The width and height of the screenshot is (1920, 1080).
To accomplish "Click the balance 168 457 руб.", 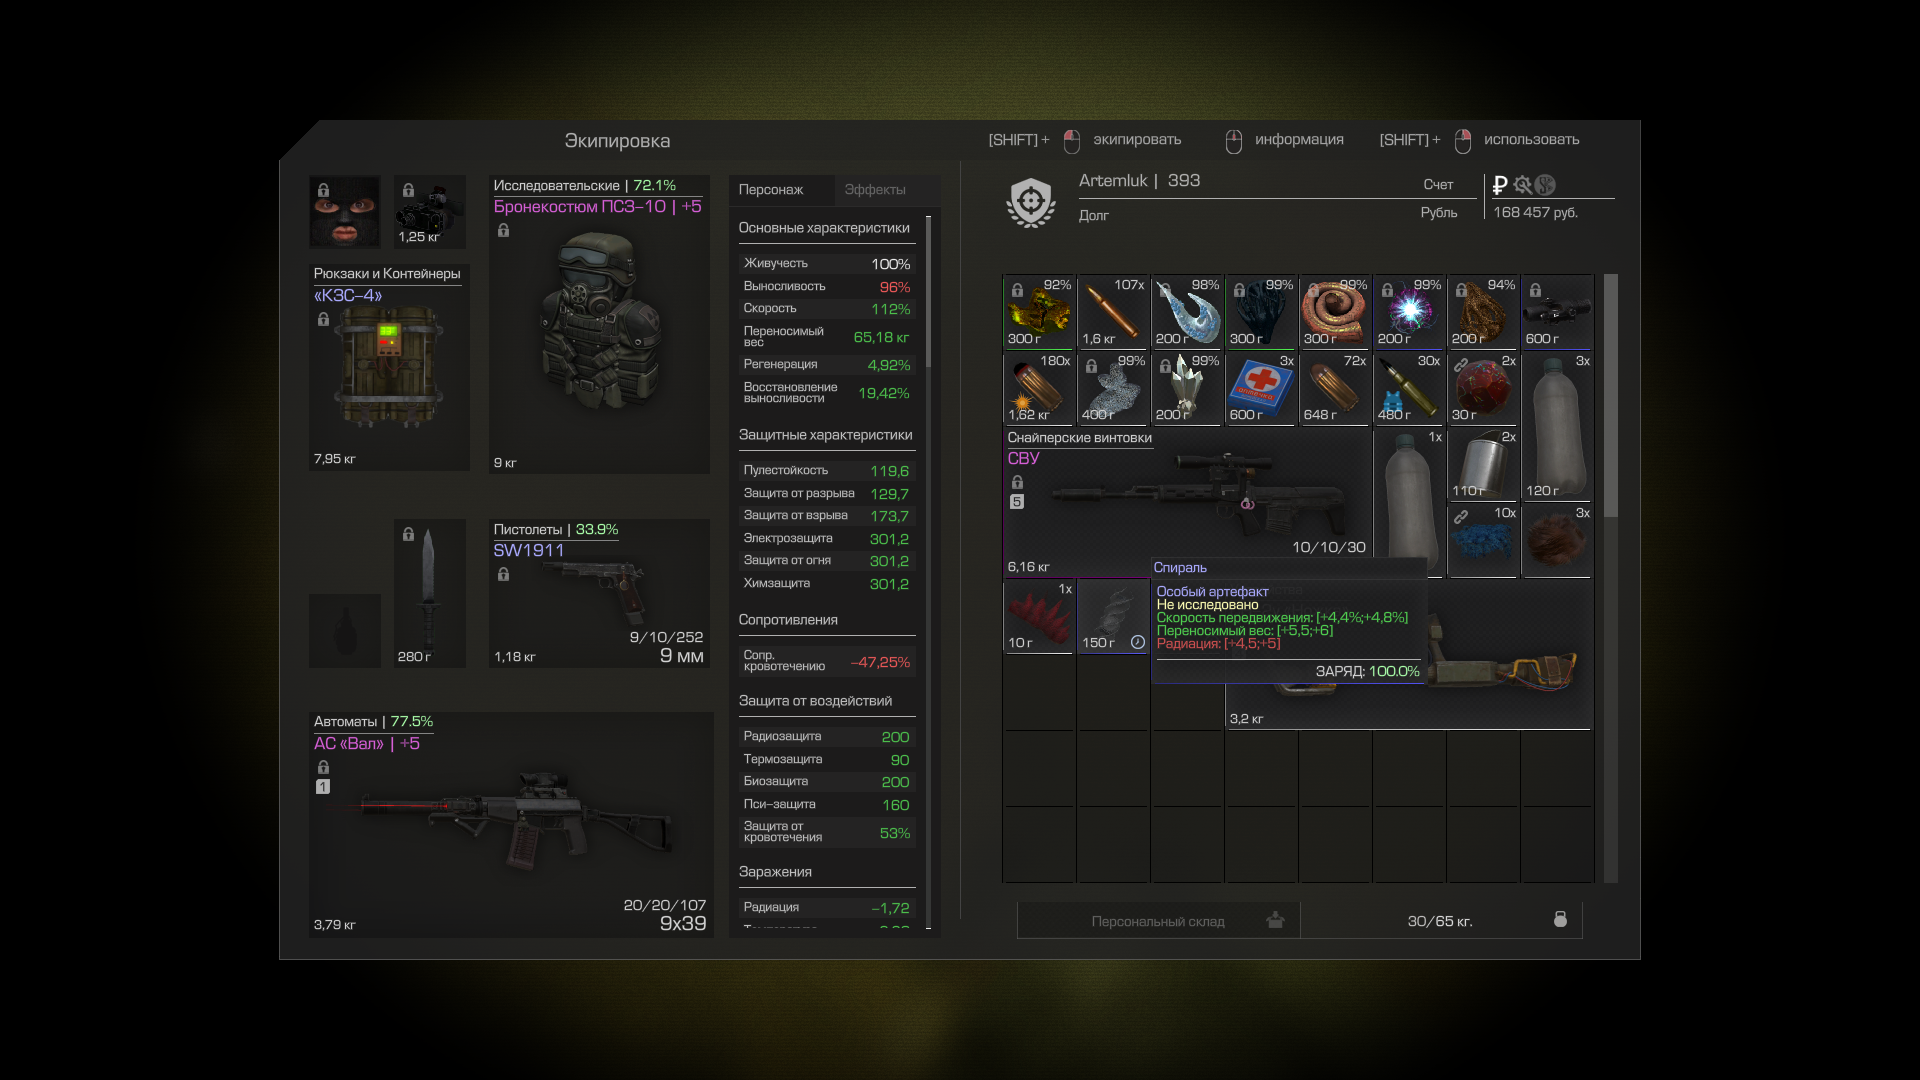I will pyautogui.click(x=1535, y=213).
